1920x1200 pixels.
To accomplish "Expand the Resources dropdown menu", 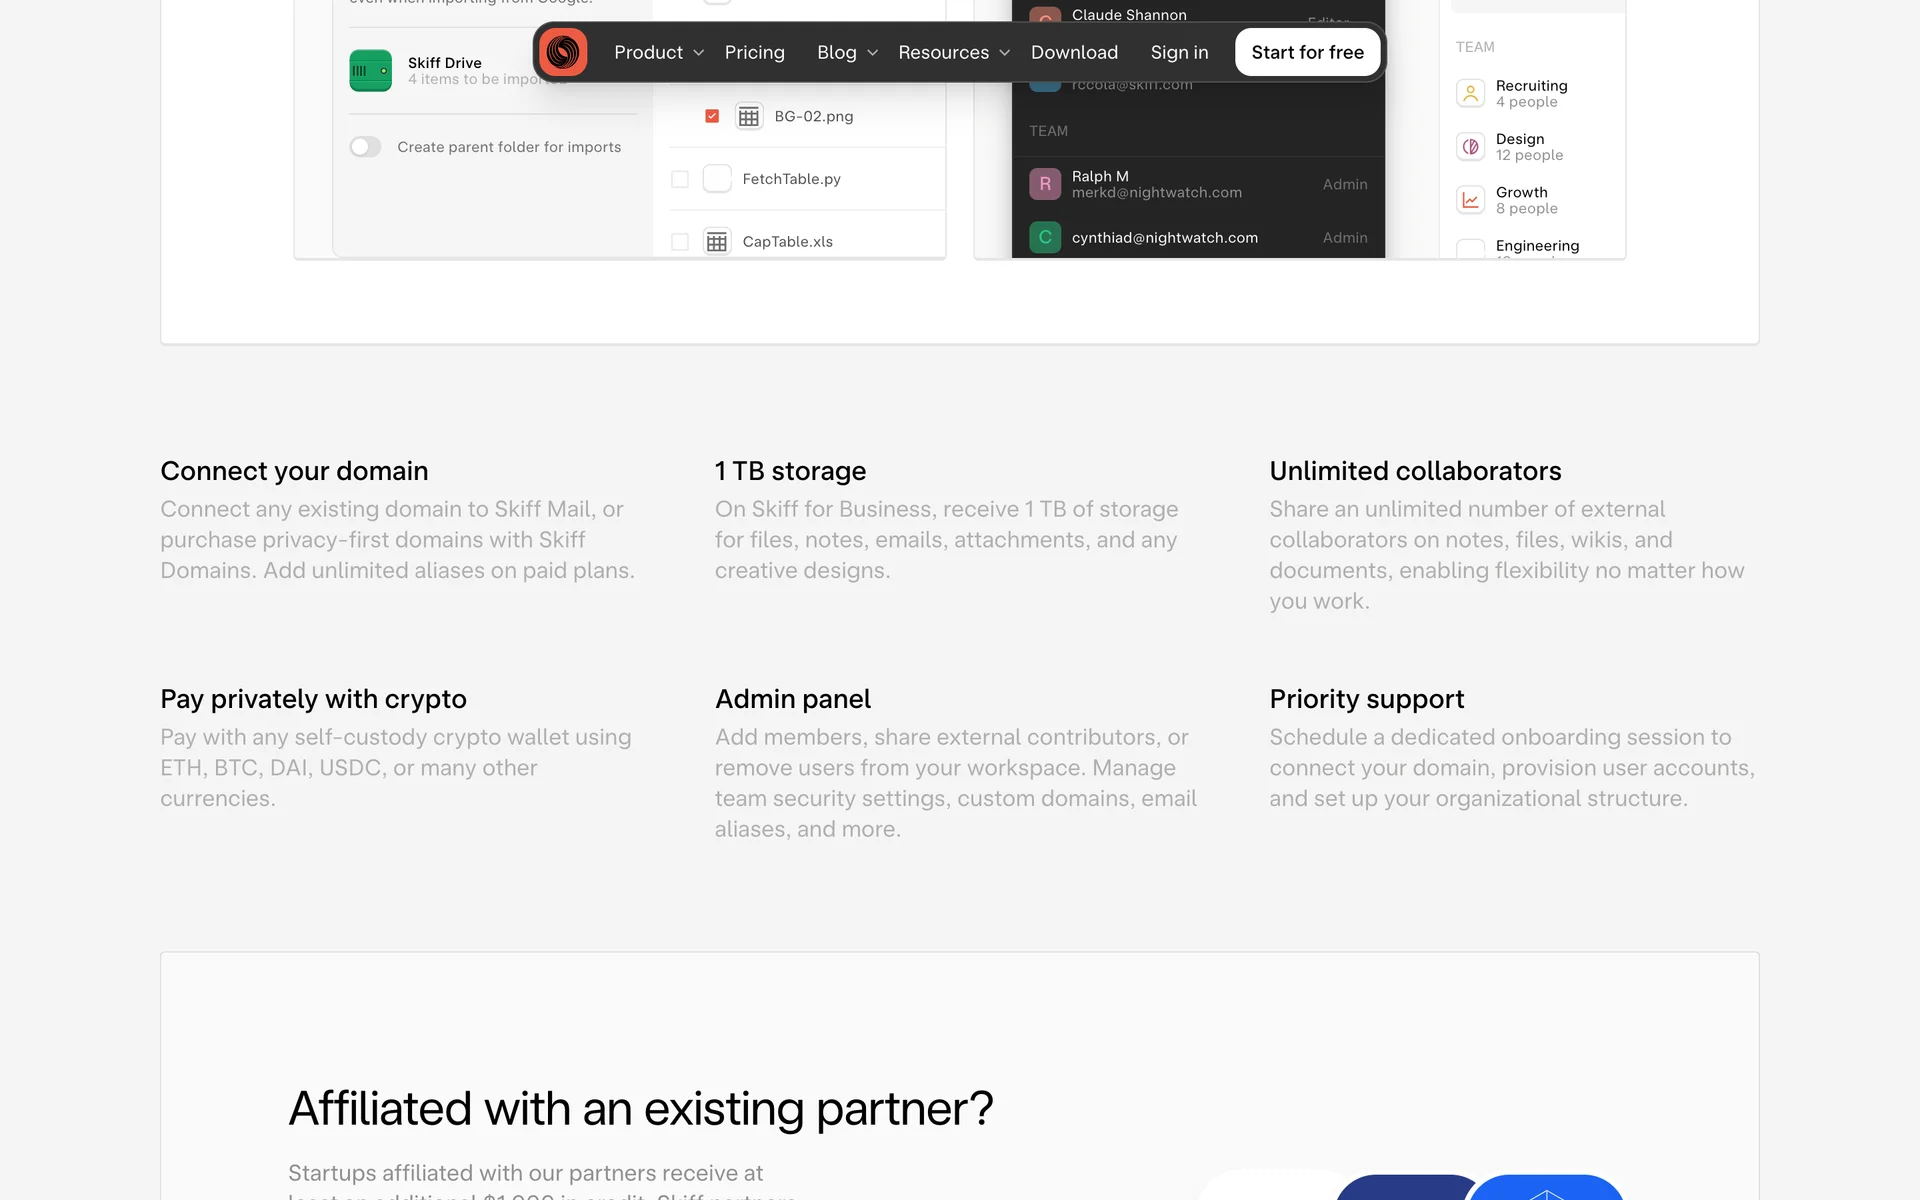I will click(953, 52).
